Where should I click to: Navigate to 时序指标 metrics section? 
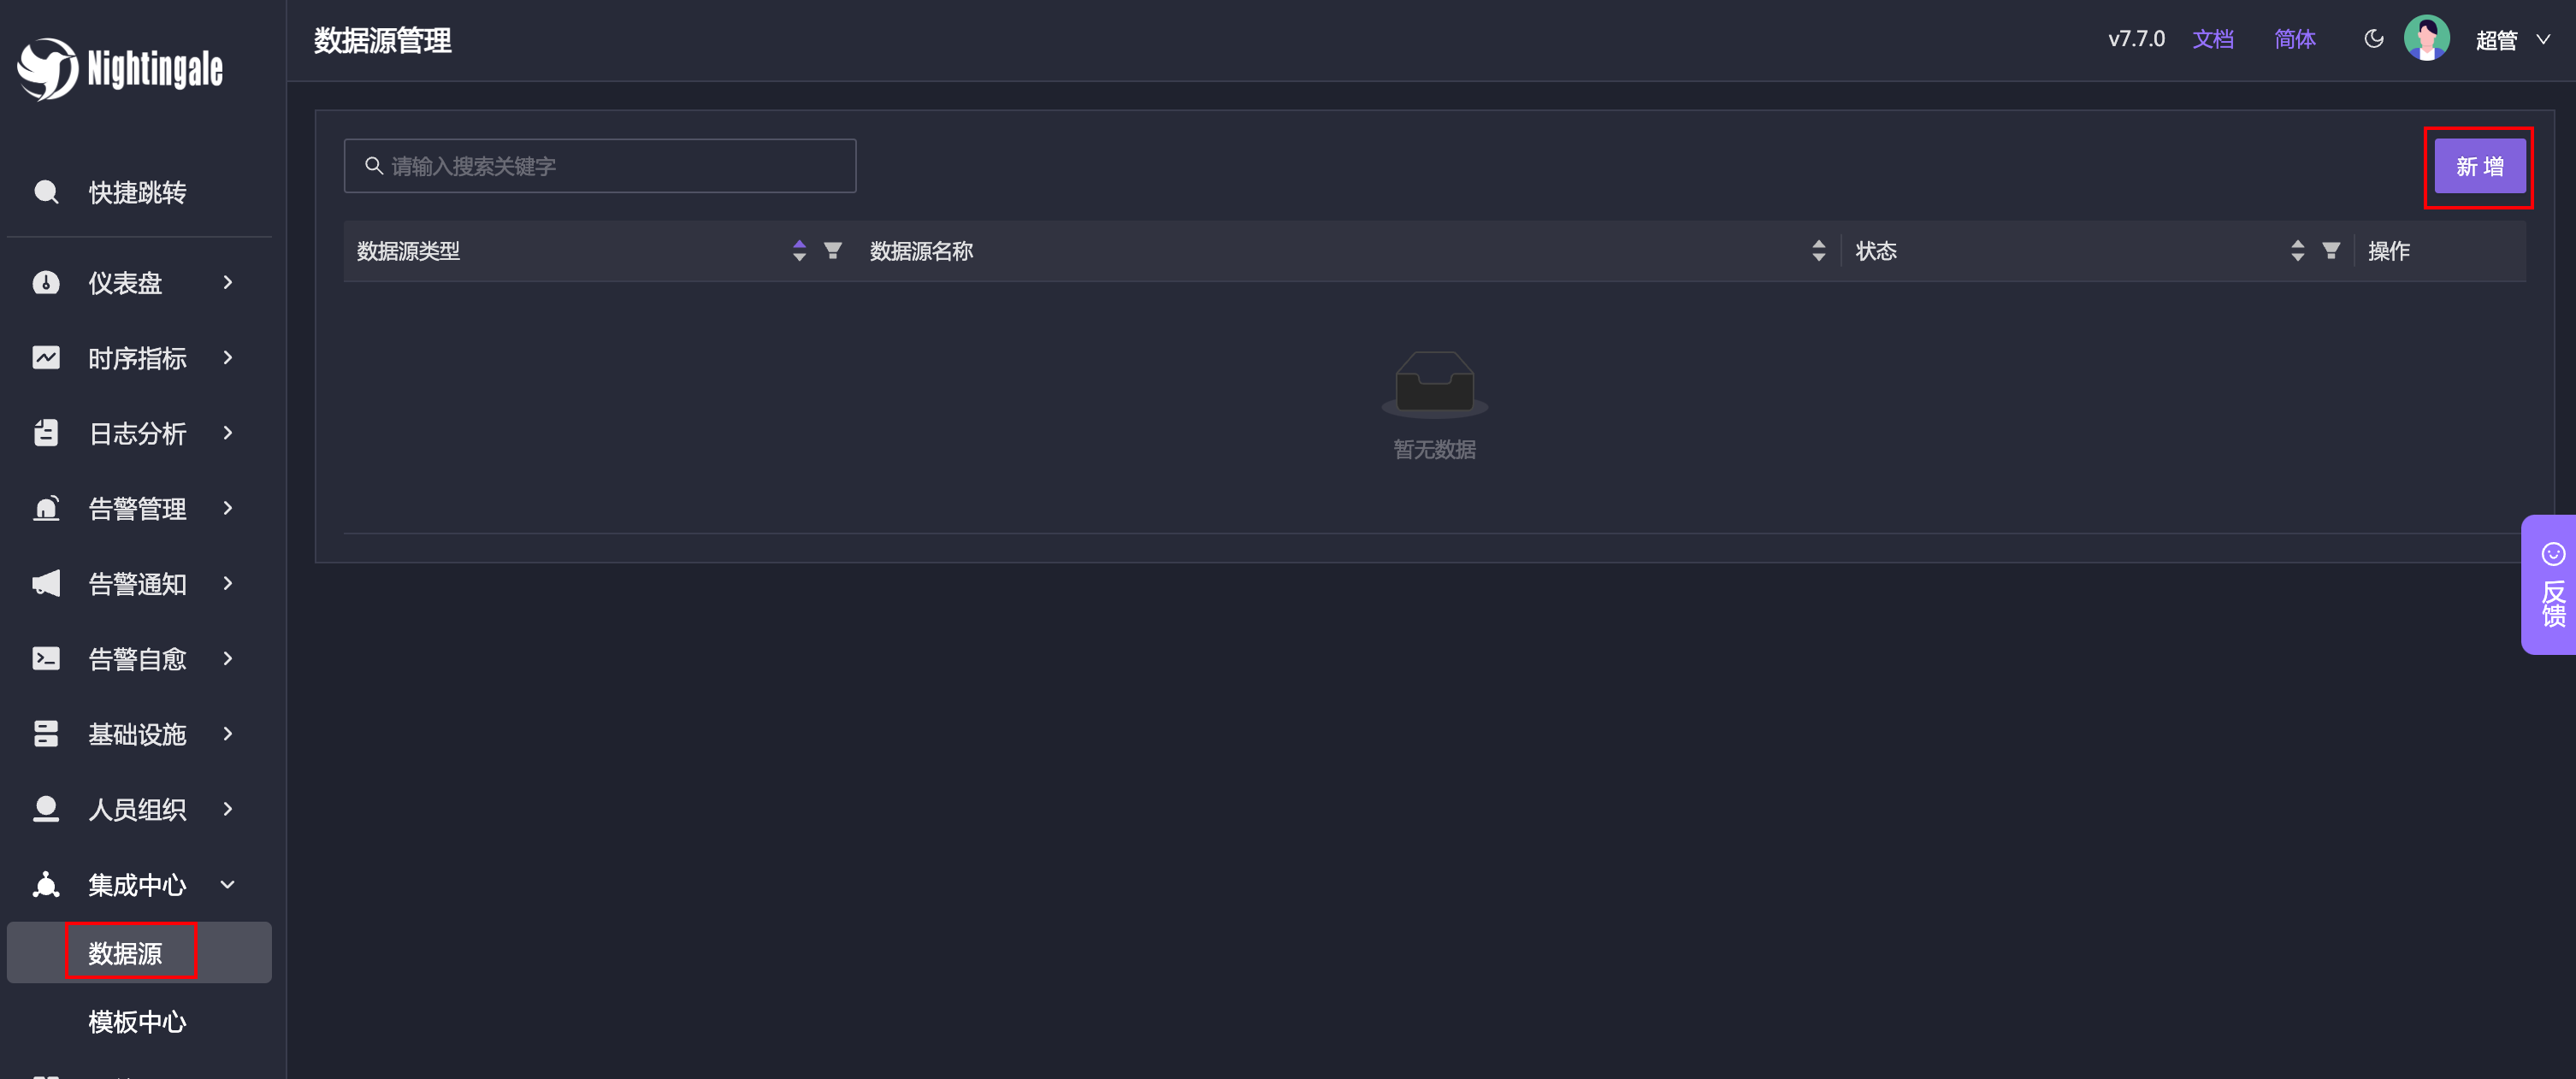(x=138, y=358)
